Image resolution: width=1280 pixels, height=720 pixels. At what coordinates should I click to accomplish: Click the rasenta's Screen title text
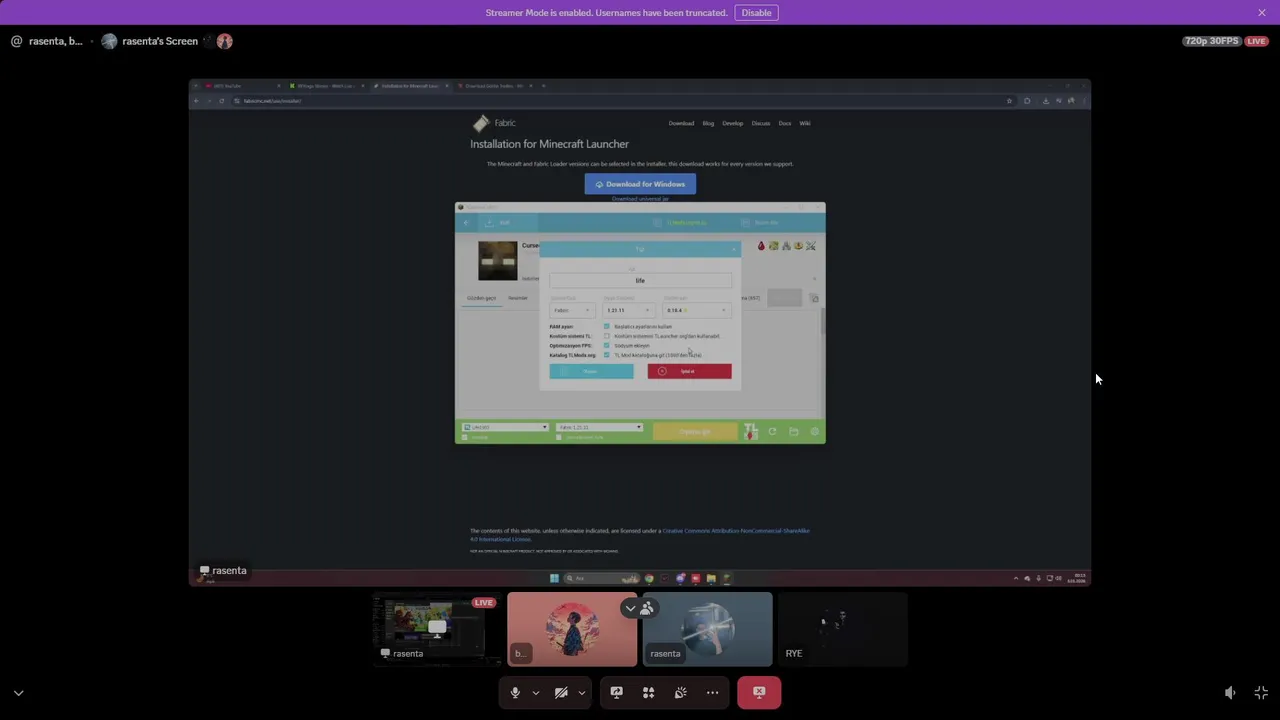click(160, 41)
